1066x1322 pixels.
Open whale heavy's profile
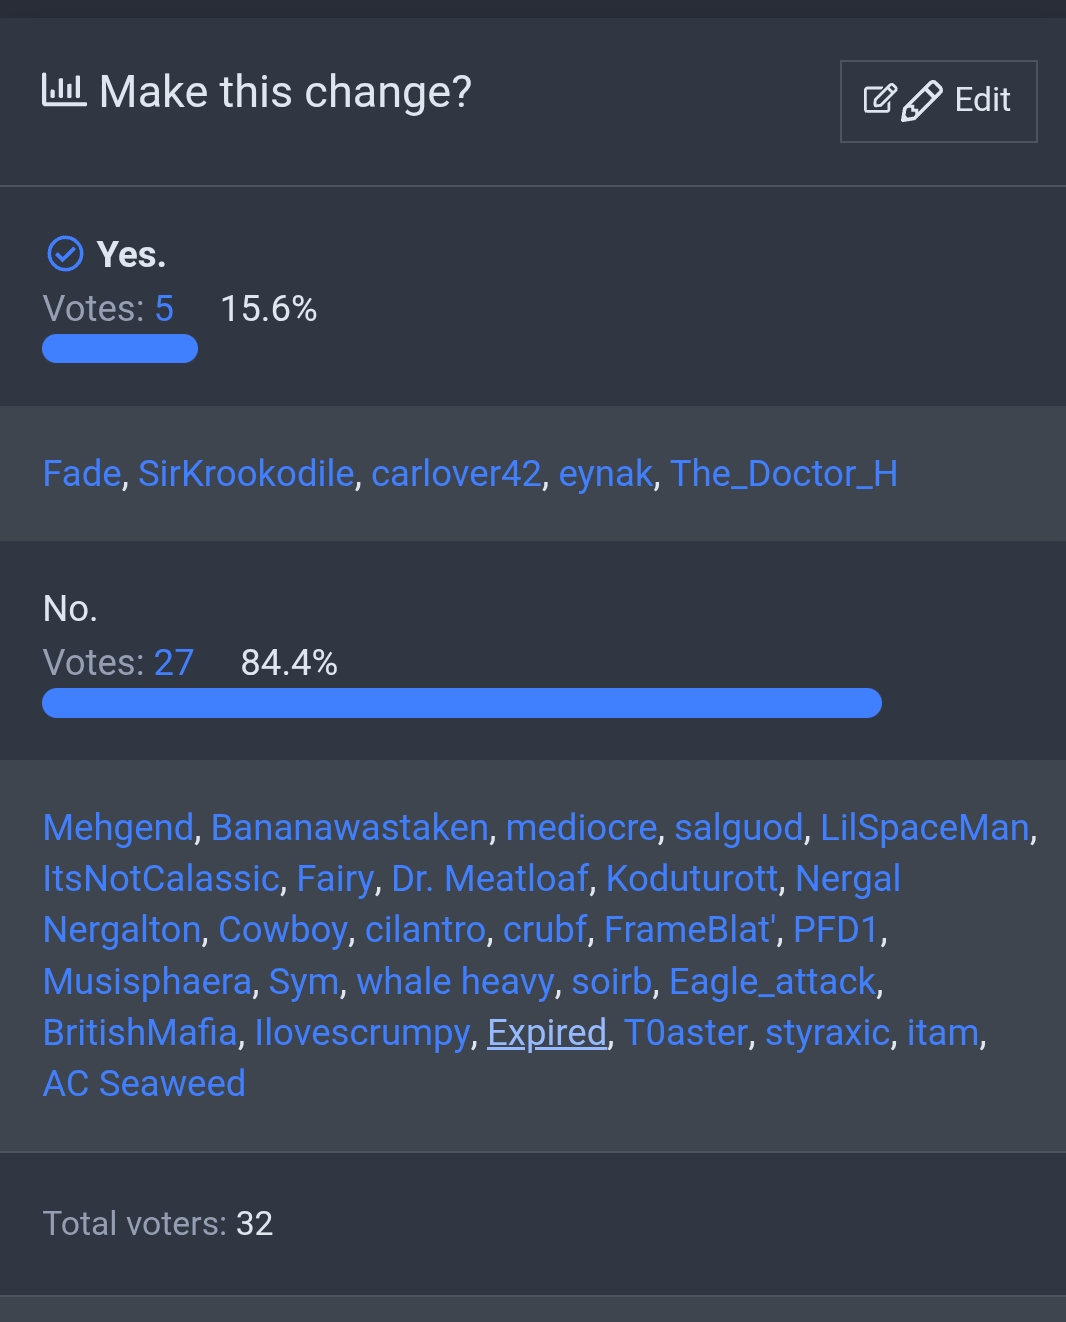(455, 982)
